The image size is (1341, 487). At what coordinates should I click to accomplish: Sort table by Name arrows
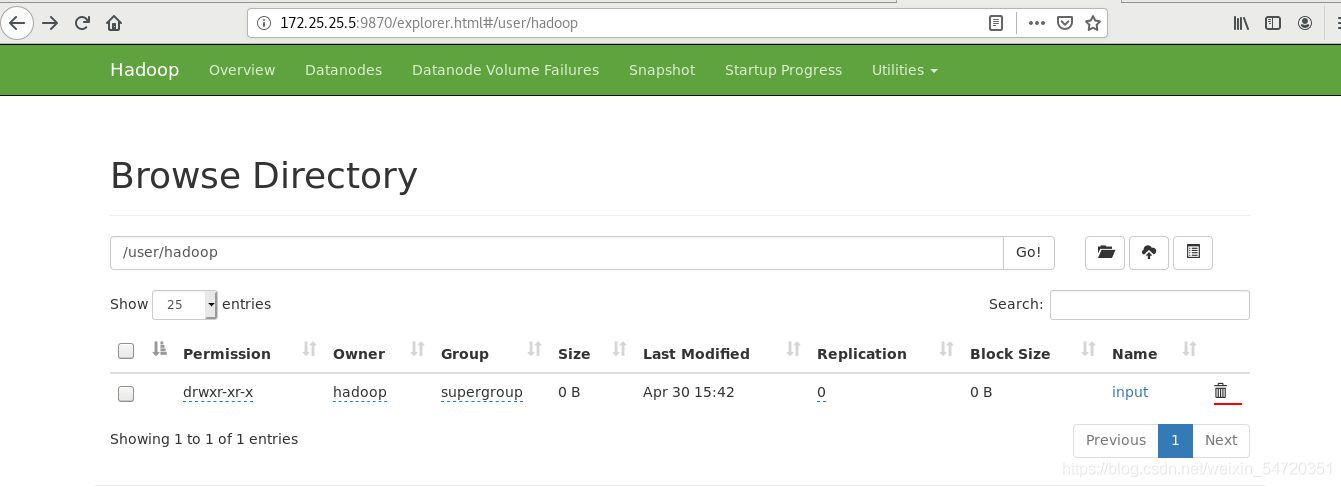[1190, 349]
